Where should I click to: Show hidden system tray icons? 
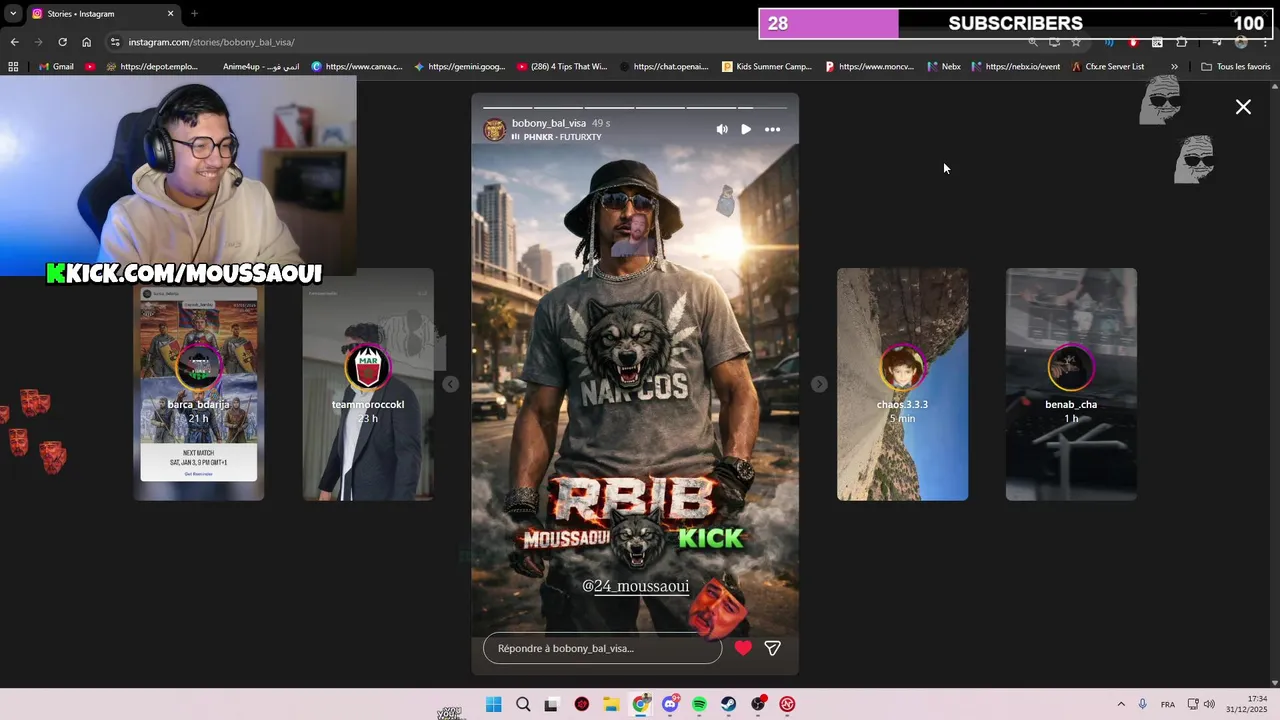pyautogui.click(x=1121, y=704)
